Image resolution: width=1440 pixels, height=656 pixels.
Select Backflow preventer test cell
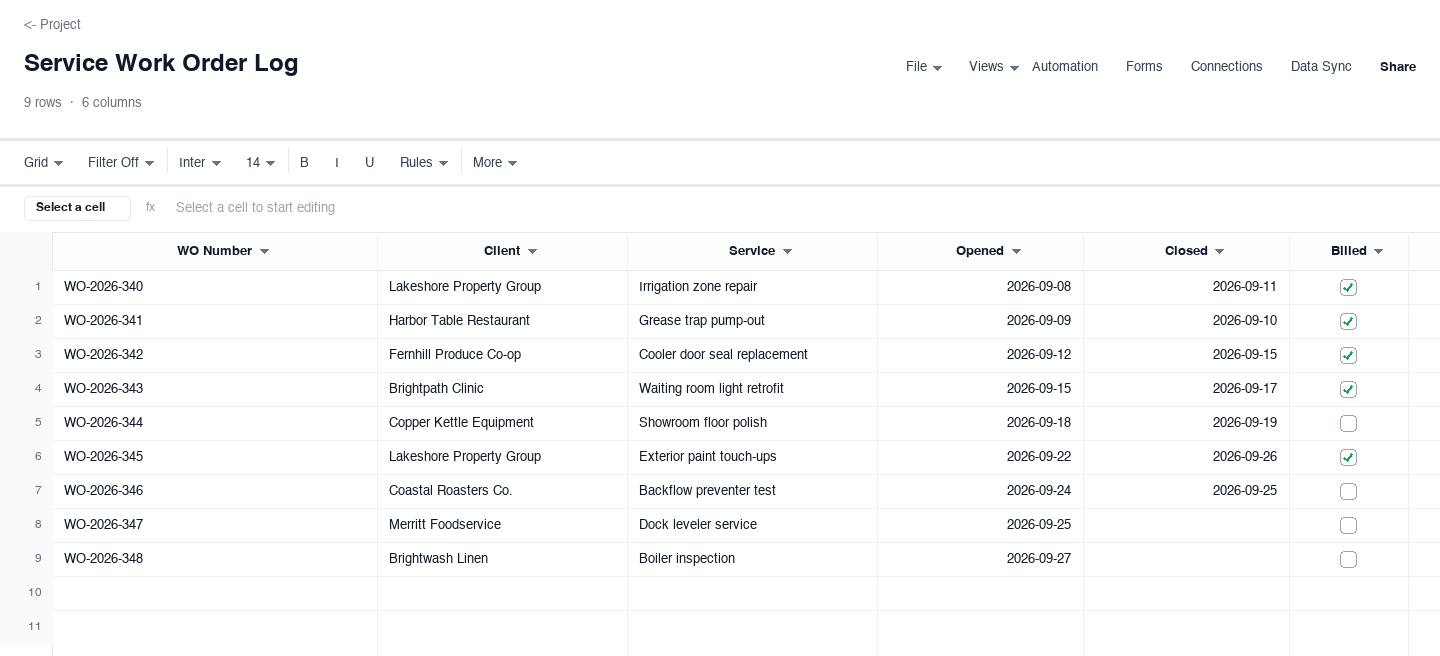pos(752,491)
